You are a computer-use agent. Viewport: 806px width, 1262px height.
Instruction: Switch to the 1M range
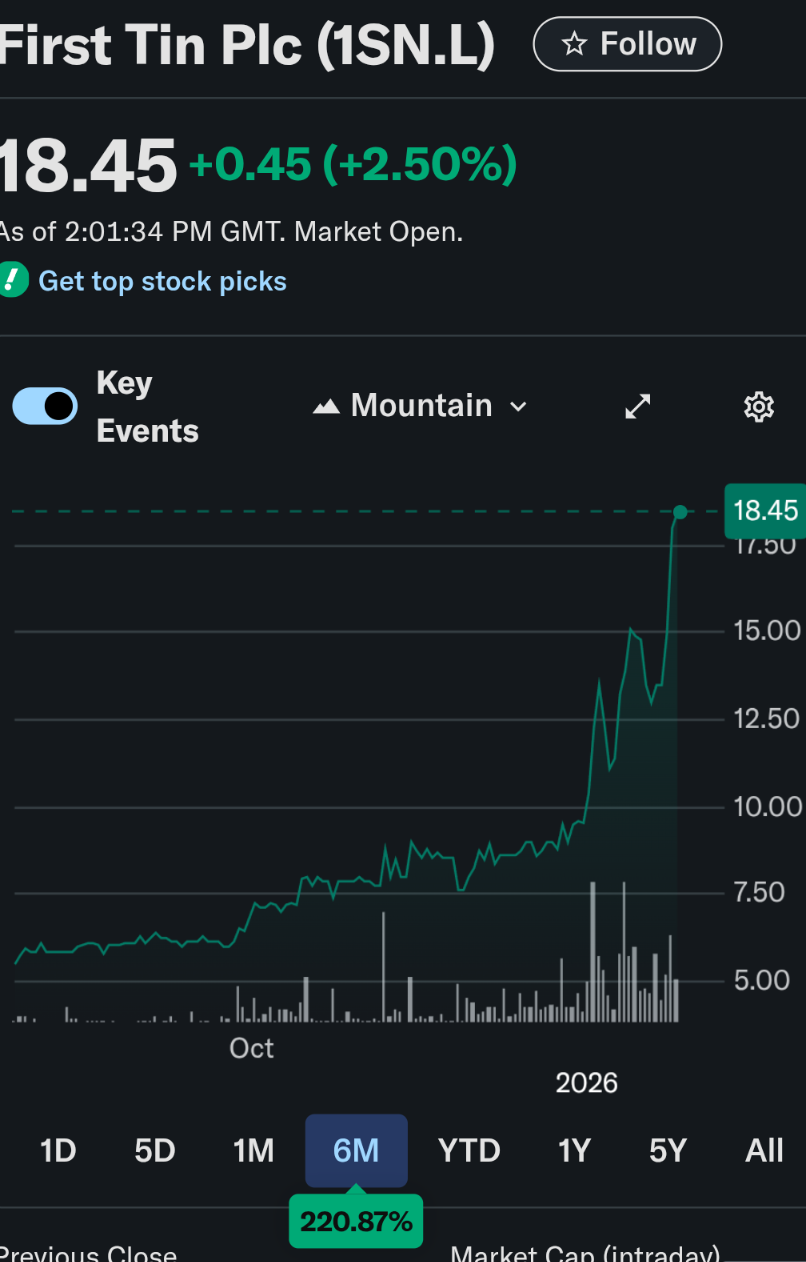tap(253, 1151)
